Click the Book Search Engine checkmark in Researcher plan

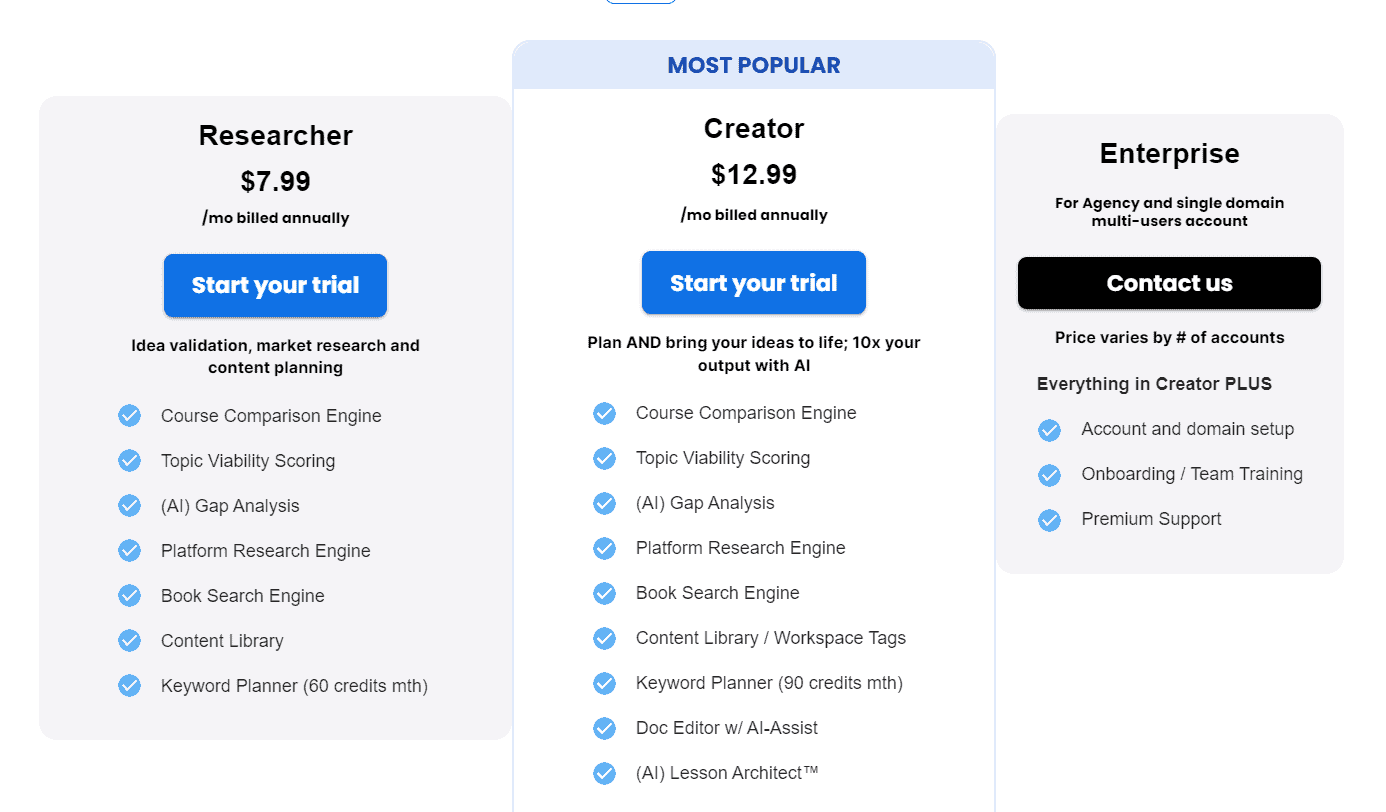130,595
